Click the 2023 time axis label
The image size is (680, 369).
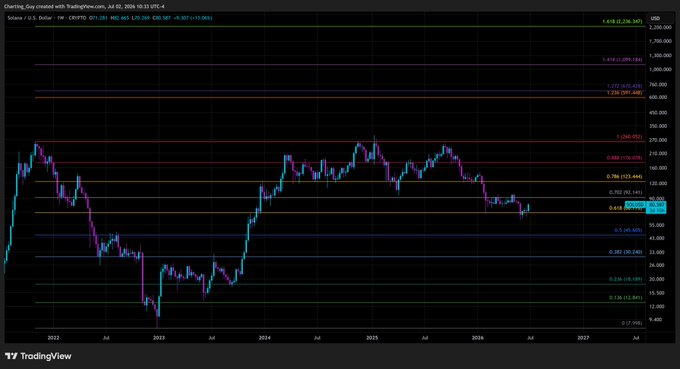click(159, 337)
